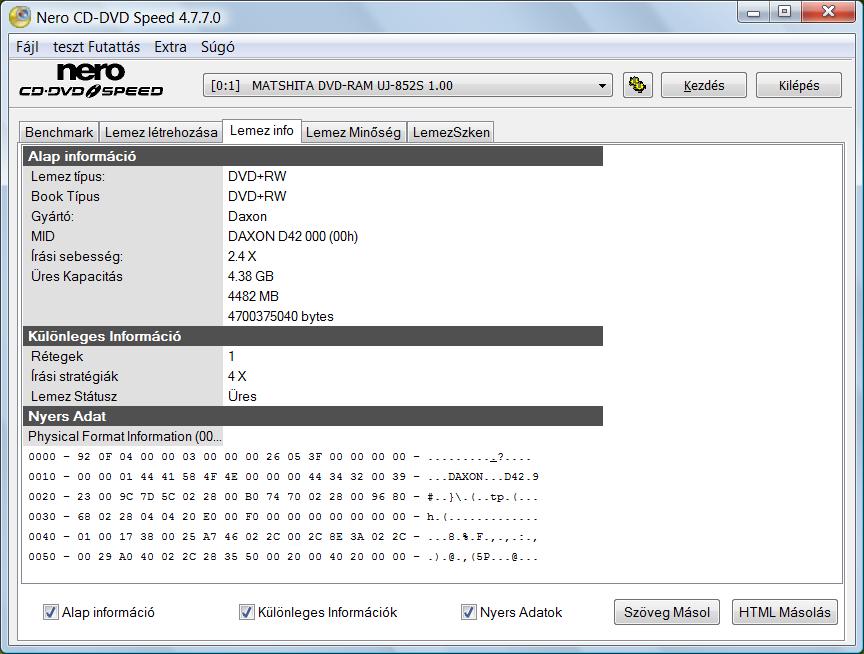Click the hex data row 0020
This screenshot has width=864, height=654.
coord(283,497)
